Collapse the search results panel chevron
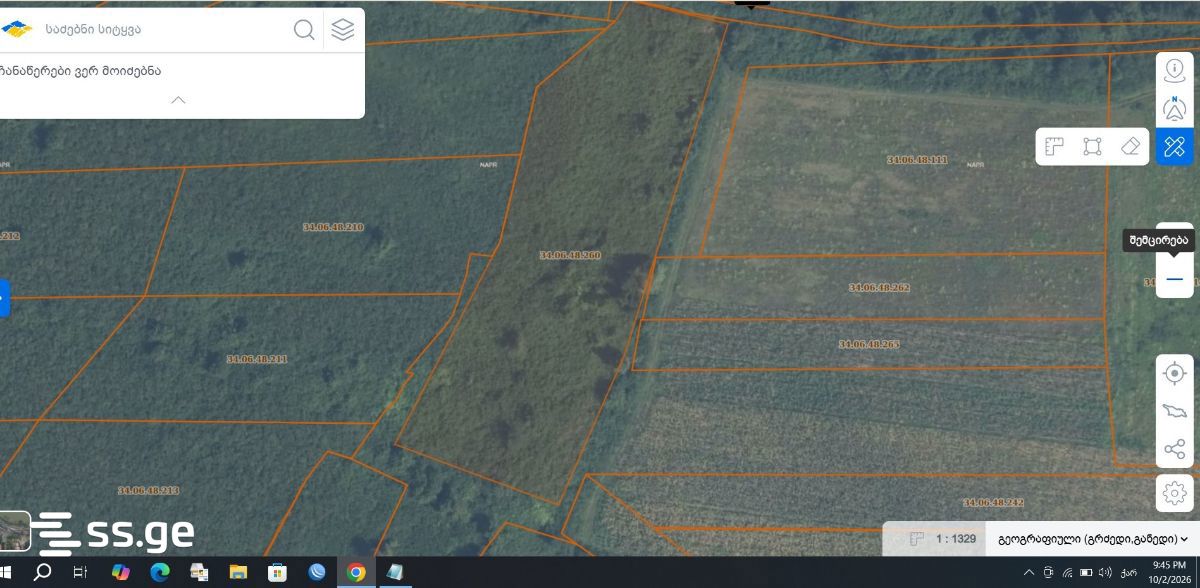The image size is (1200, 588). [178, 100]
